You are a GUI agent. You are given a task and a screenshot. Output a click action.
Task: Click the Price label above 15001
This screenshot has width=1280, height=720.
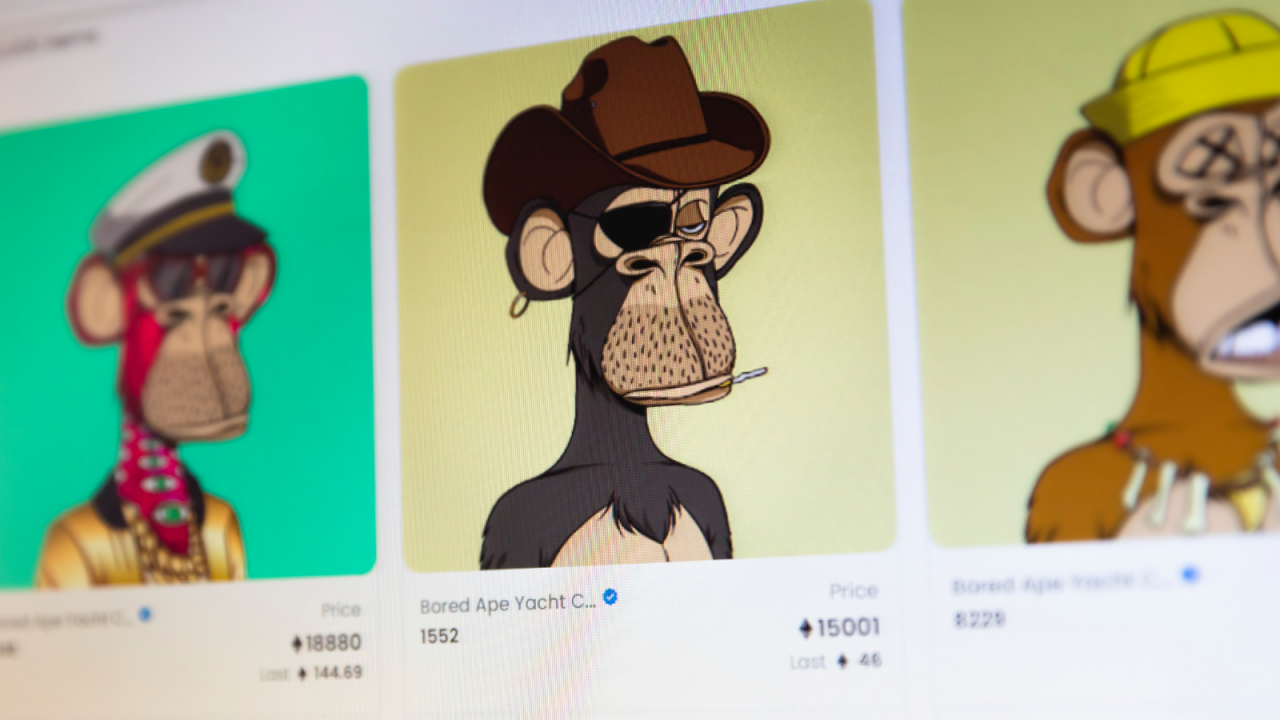[853, 591]
